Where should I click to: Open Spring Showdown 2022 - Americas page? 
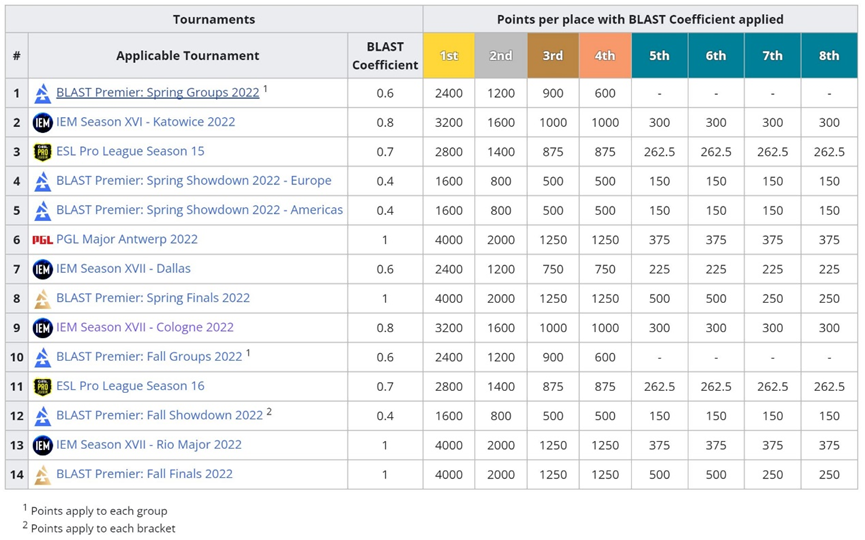(200, 210)
